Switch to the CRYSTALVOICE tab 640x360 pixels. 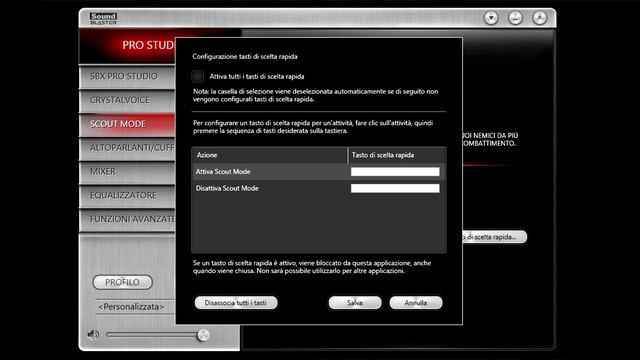(x=127, y=100)
